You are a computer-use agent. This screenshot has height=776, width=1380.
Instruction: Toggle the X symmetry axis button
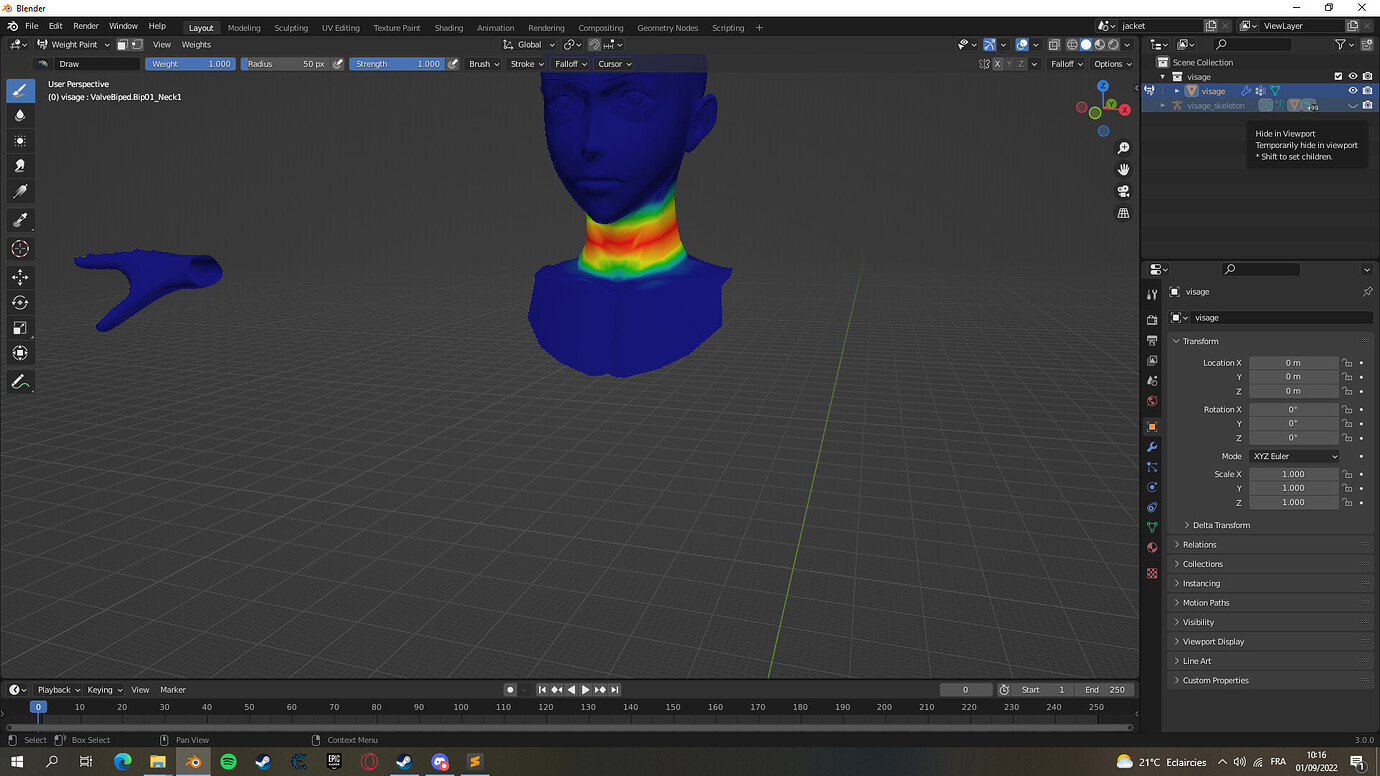click(x=997, y=64)
